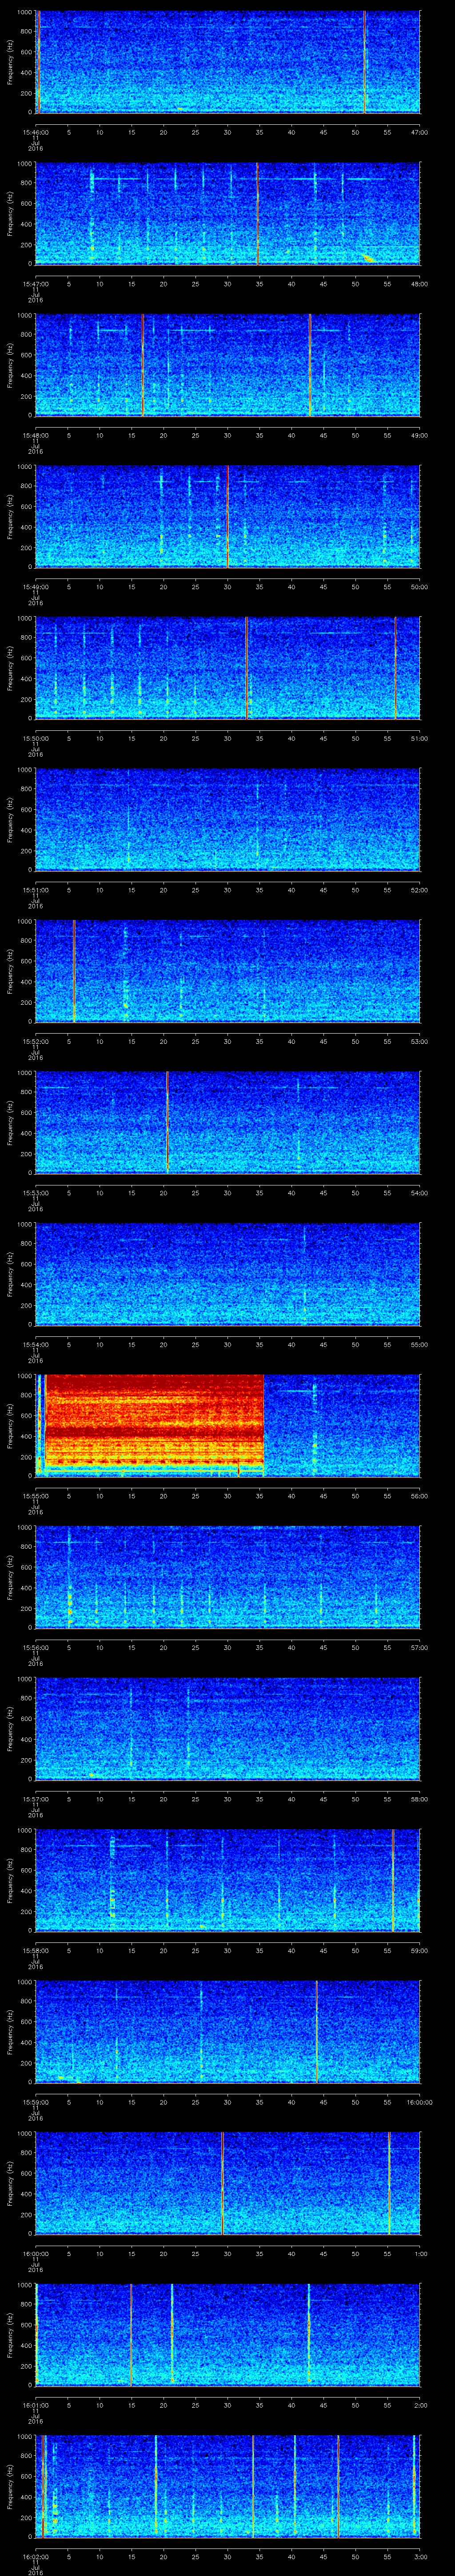
Task: Open the spectrogram for minute 15:53:00
Action: tap(228, 1123)
